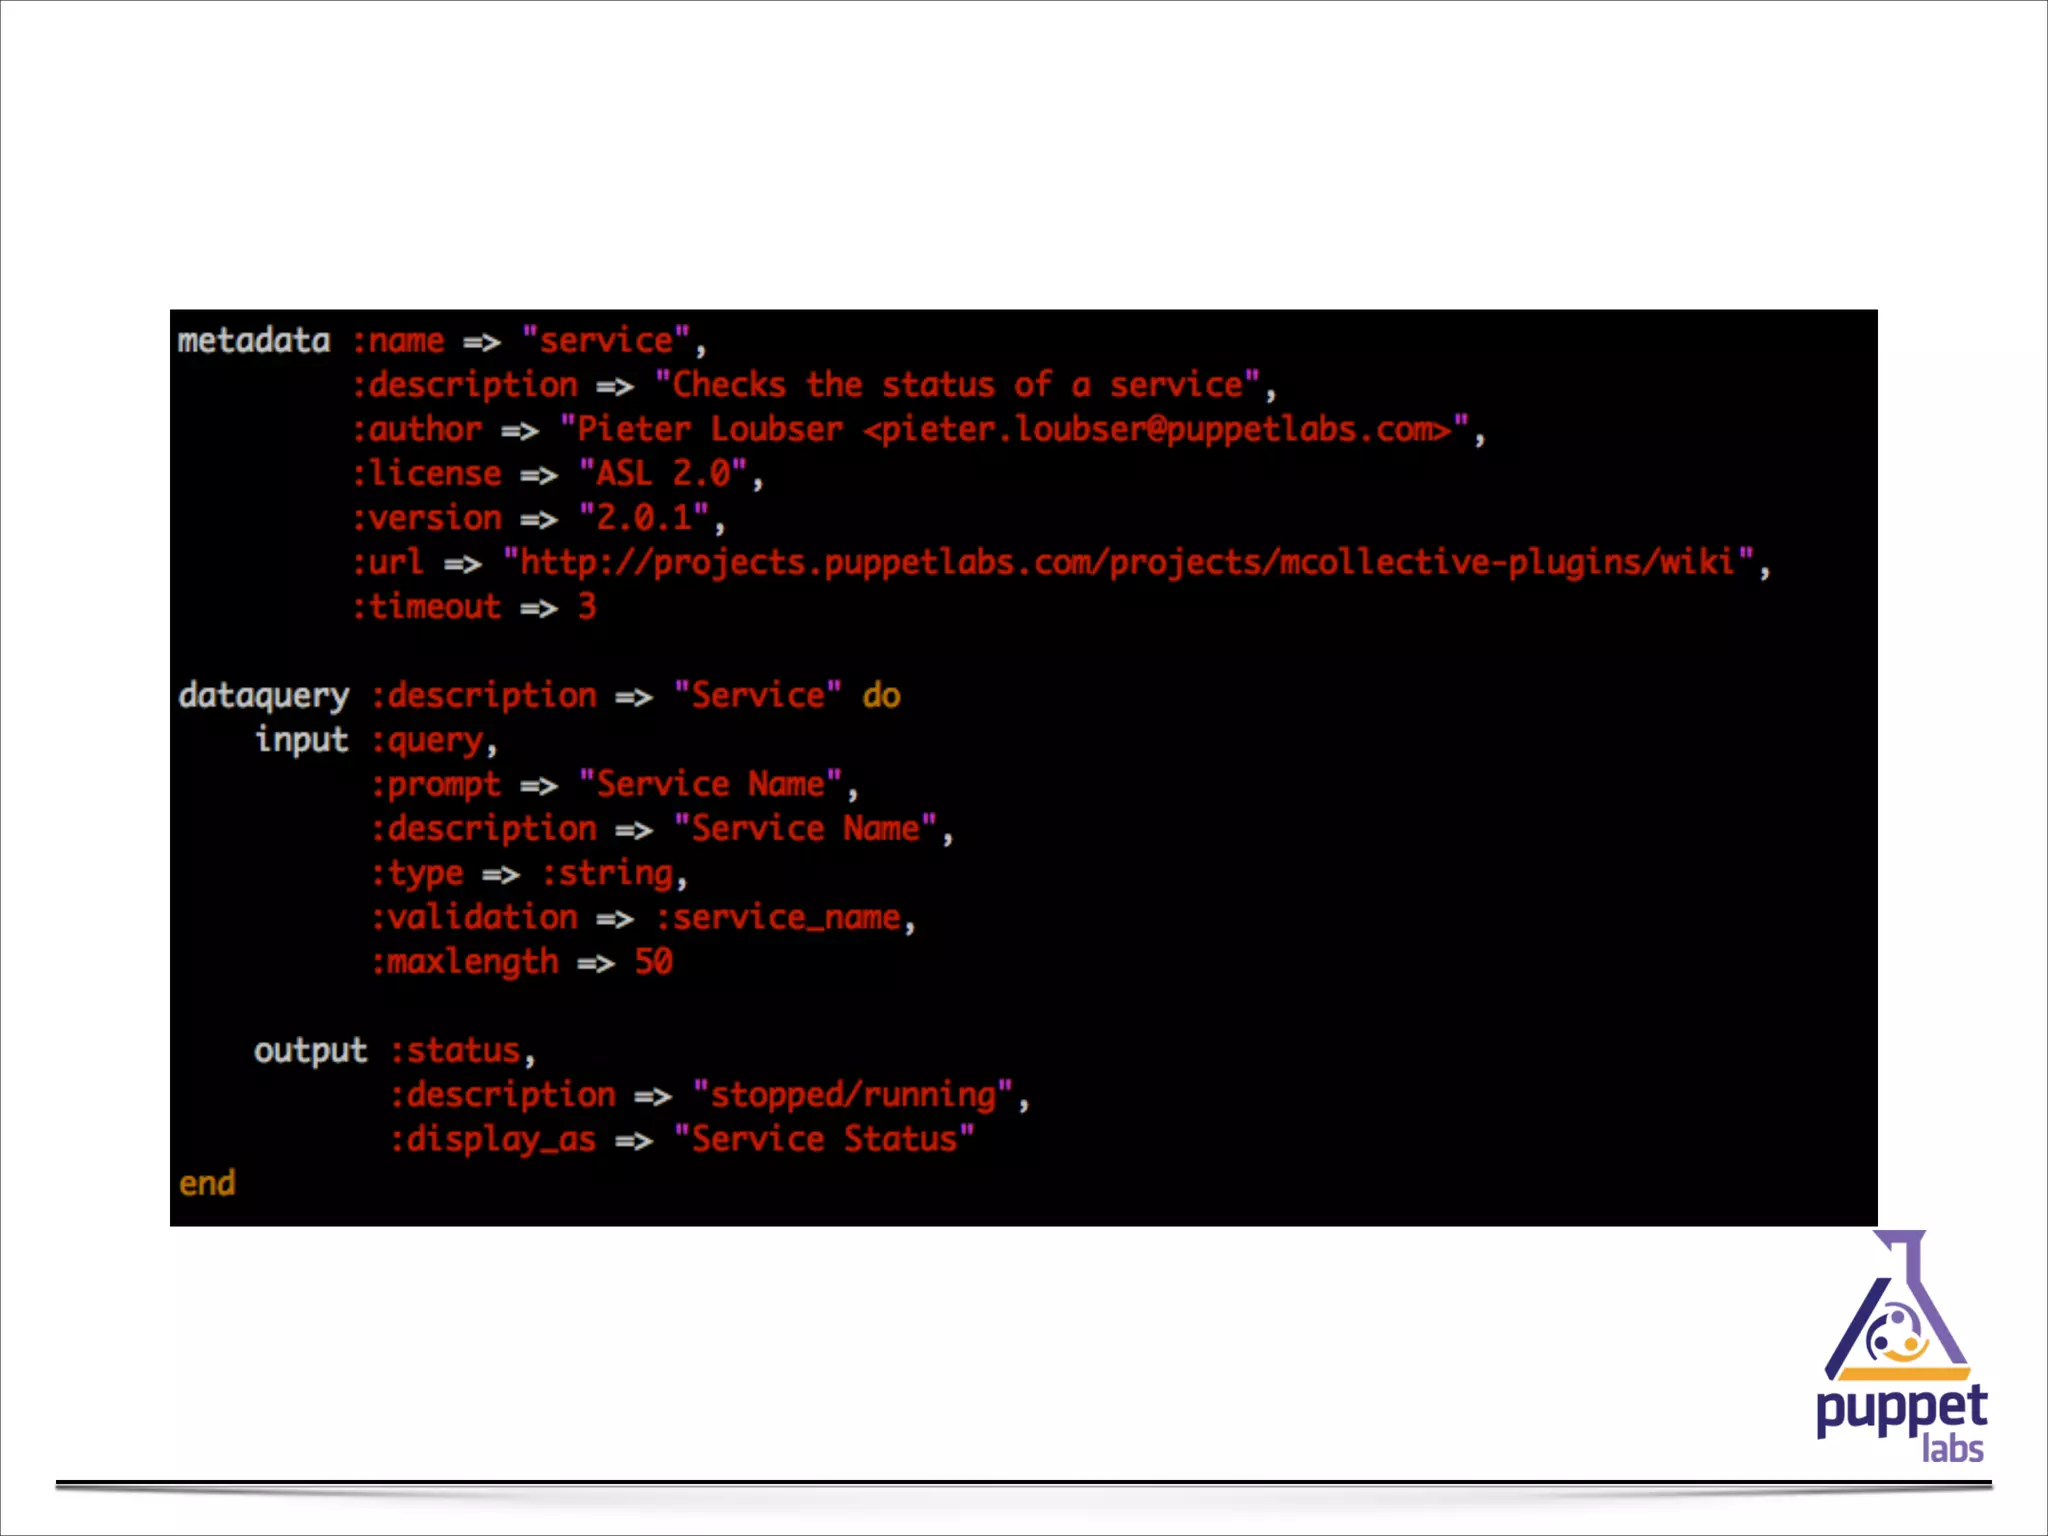Click the "2.0.1" version string

pos(644,518)
